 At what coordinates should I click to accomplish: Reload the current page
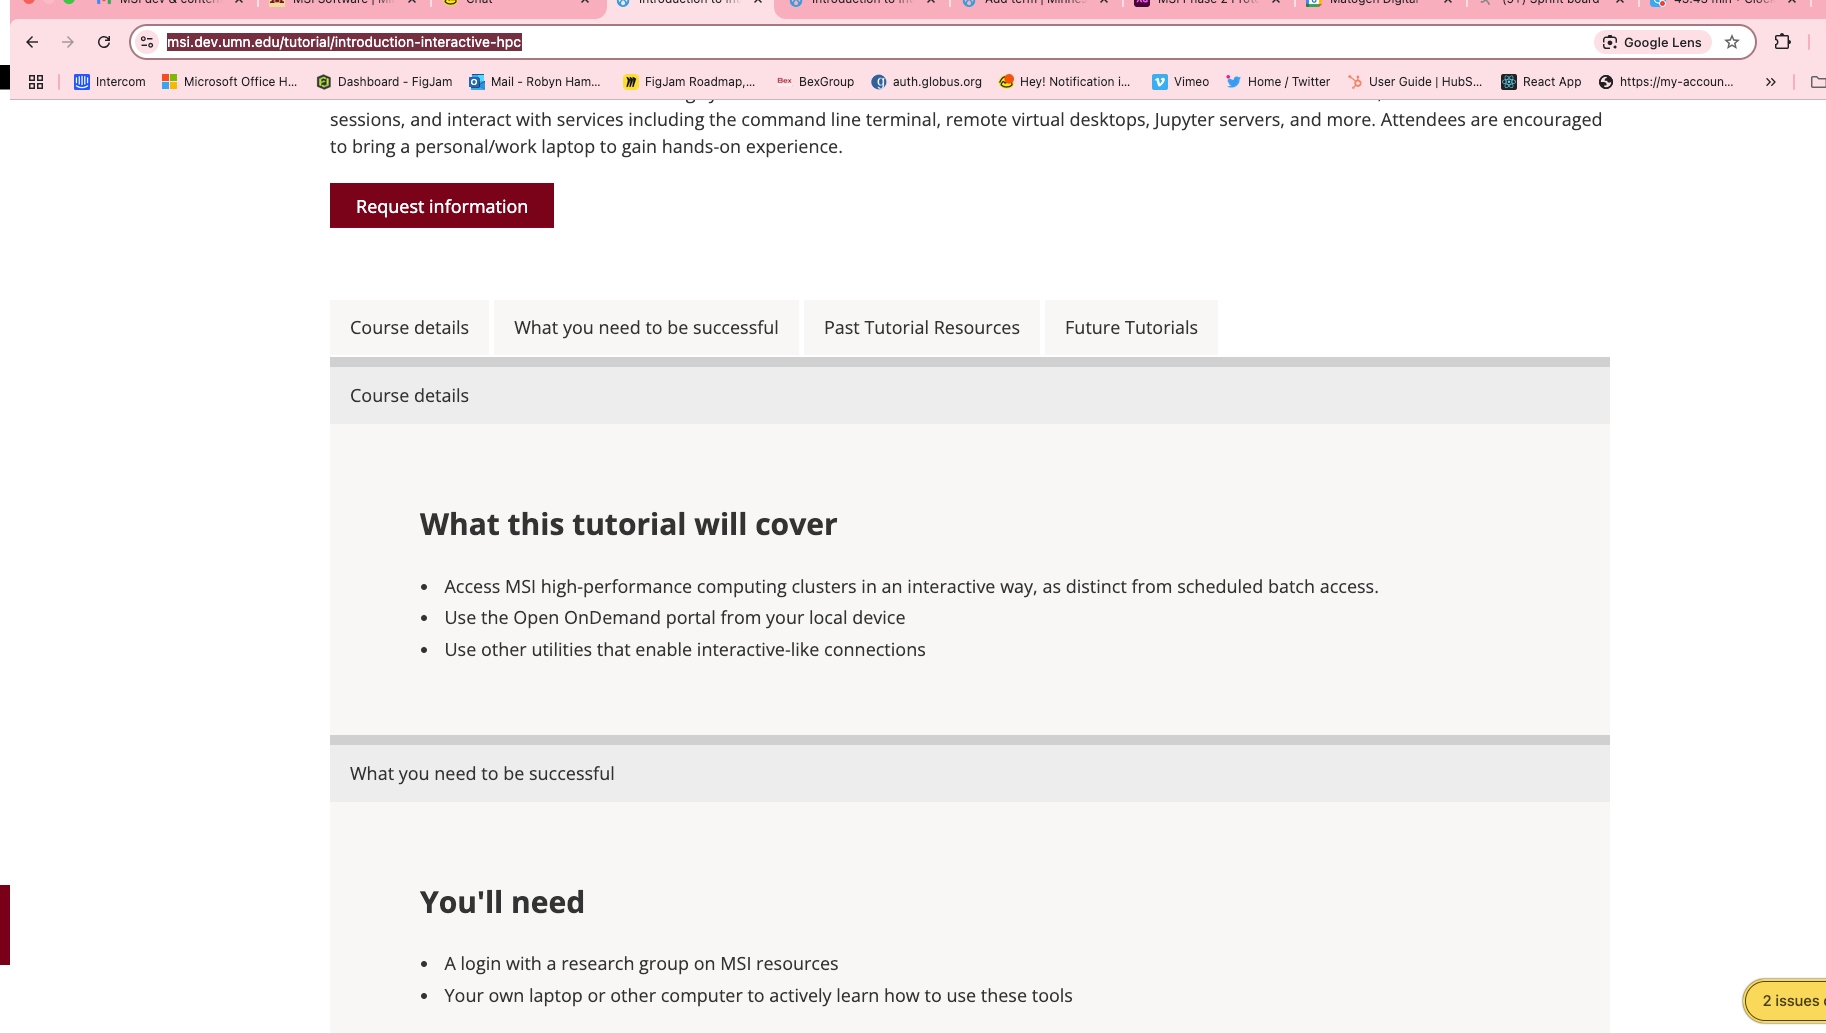coord(104,42)
